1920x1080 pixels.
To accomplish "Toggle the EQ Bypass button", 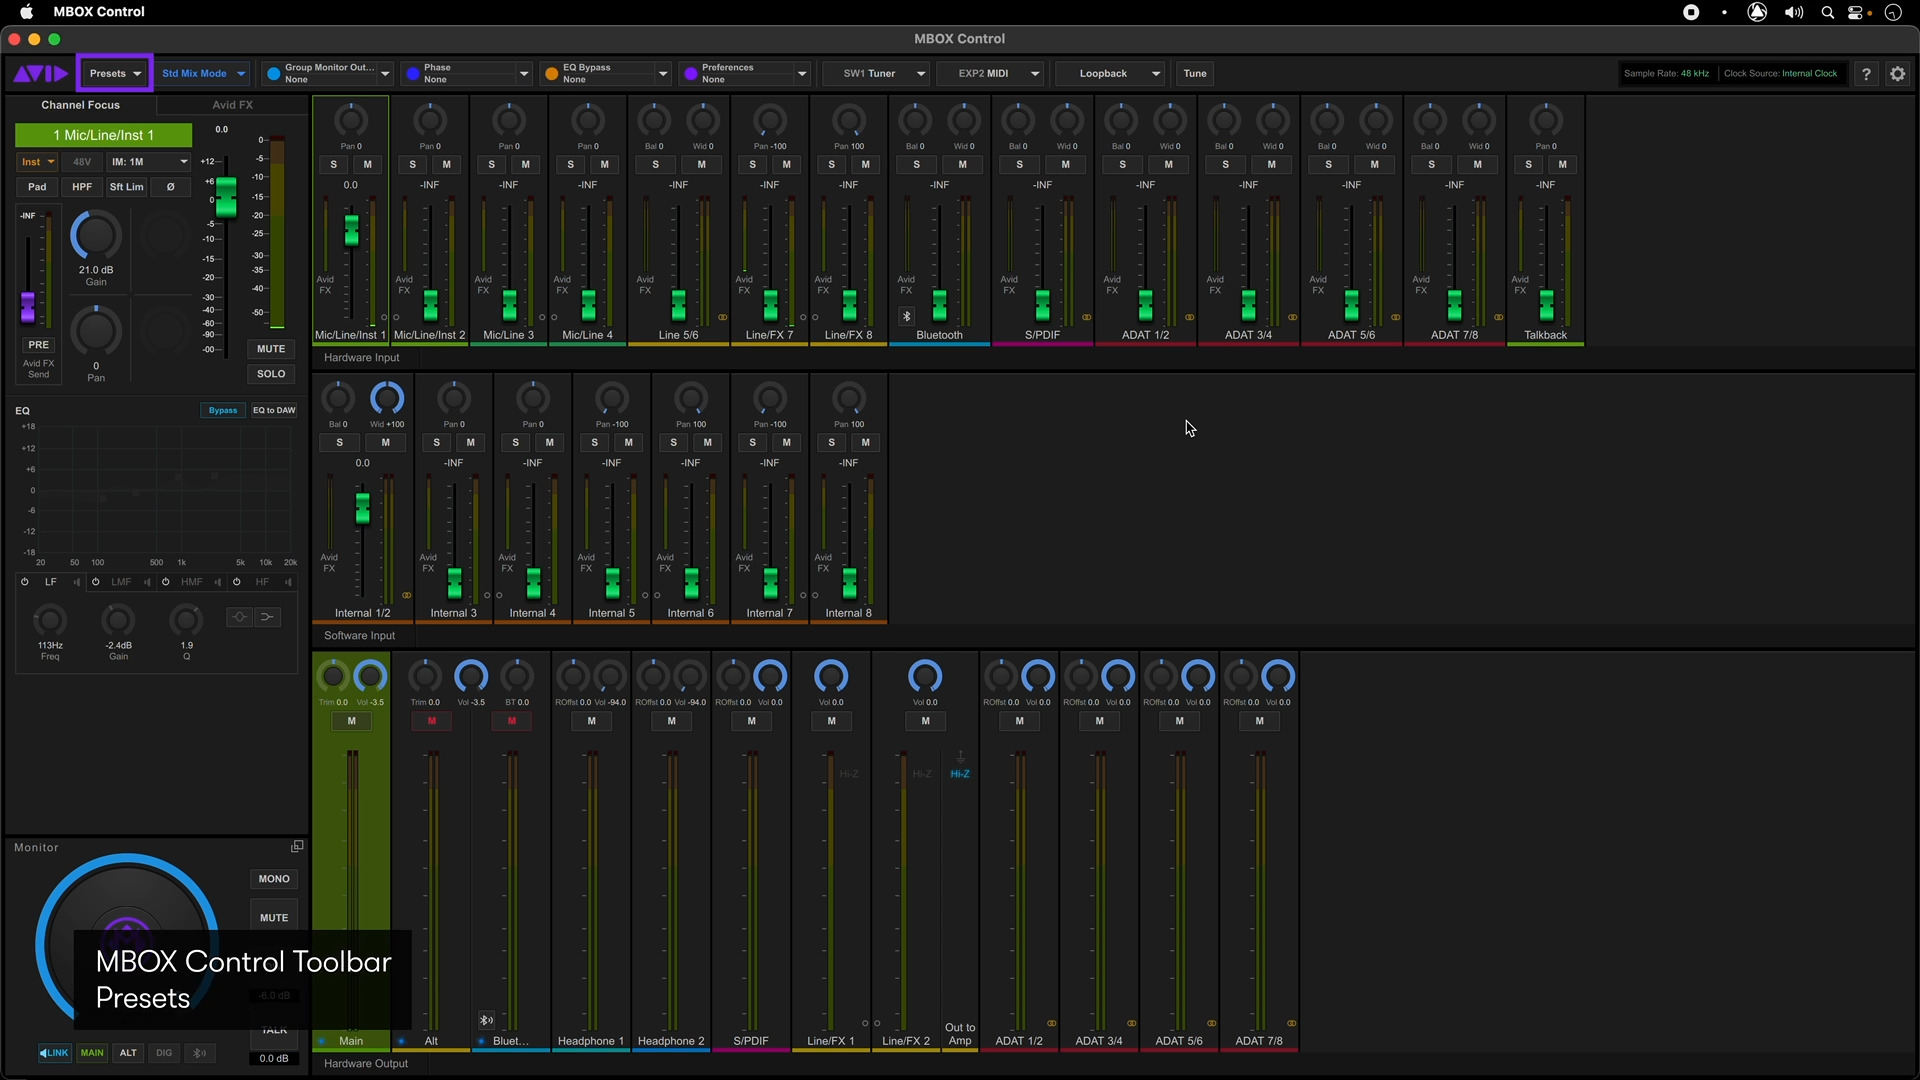I will coord(223,410).
